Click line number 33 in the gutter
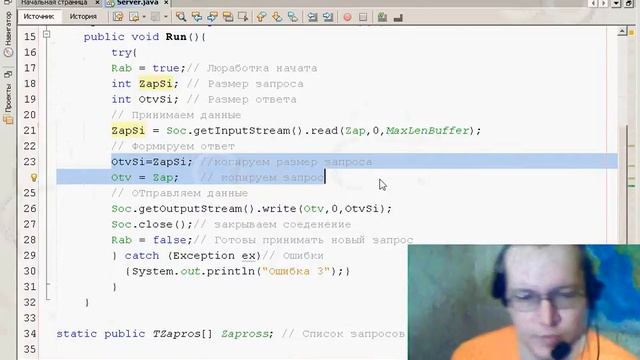This screenshot has width=640, height=360. (x=30, y=318)
